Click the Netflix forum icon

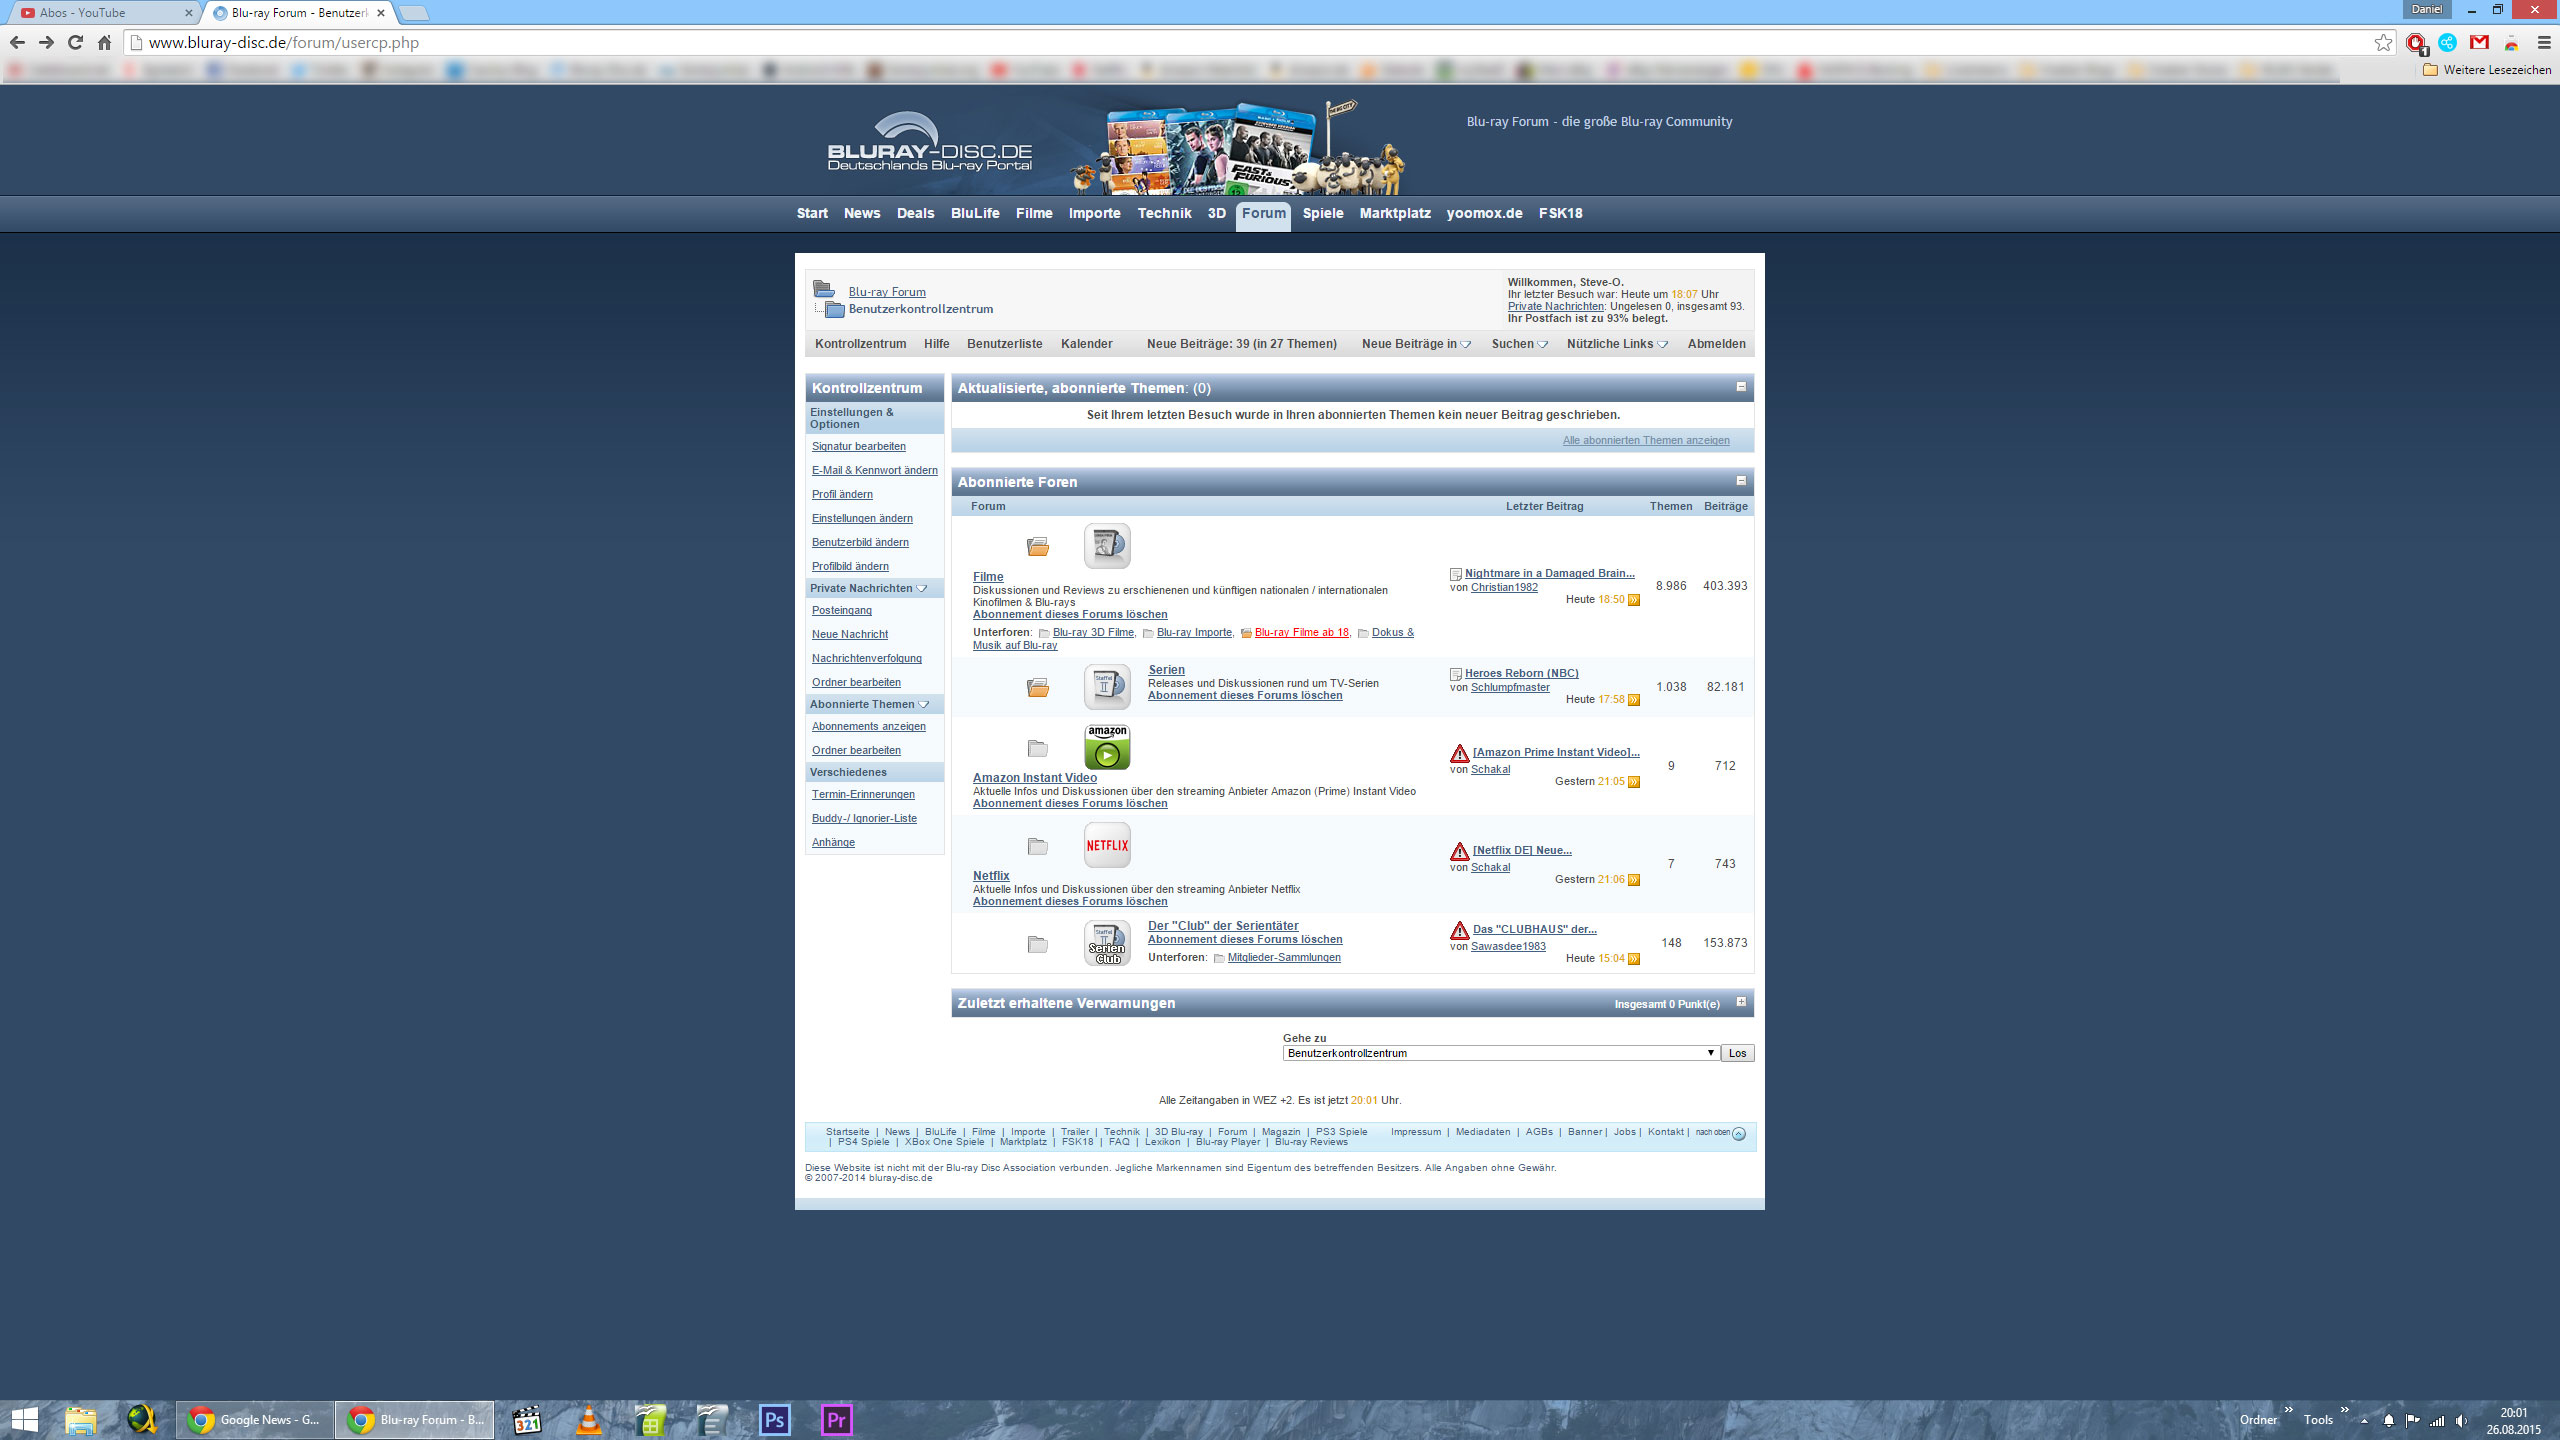pyautogui.click(x=1107, y=845)
